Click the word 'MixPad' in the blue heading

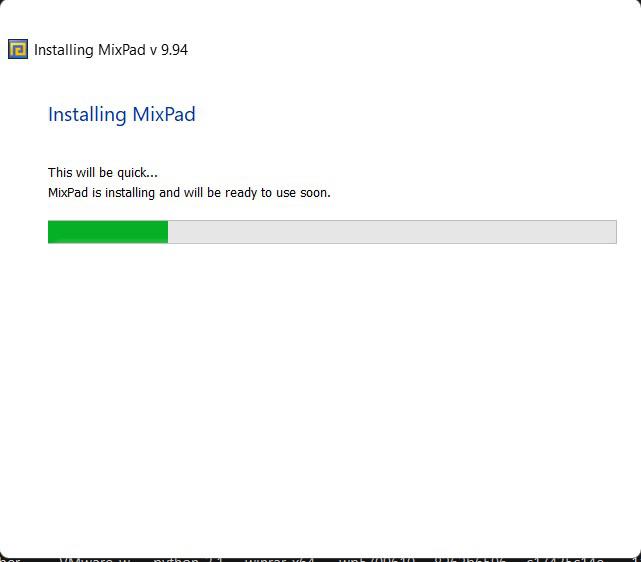click(164, 114)
